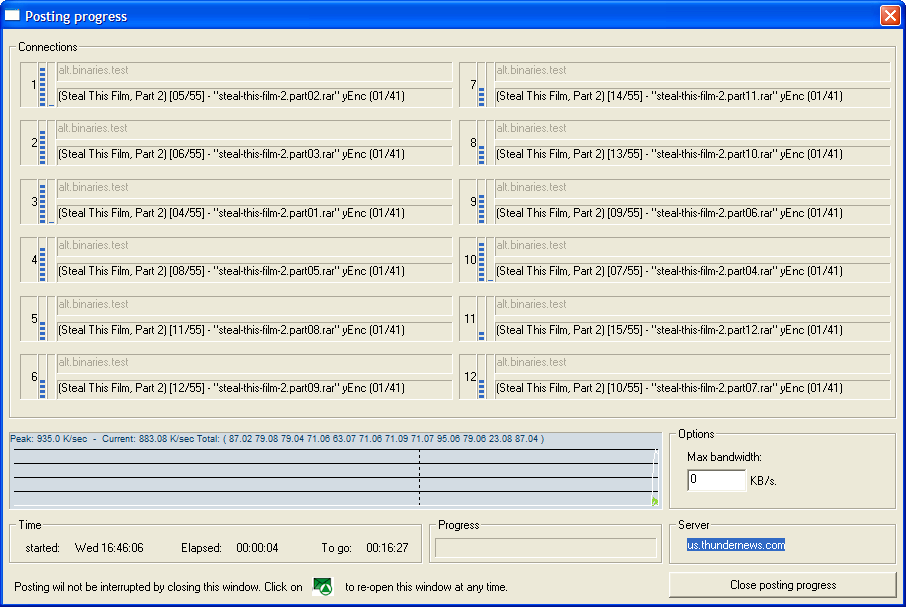Select the us.thundernews.com server text
This screenshot has width=906, height=607.
coord(736,545)
